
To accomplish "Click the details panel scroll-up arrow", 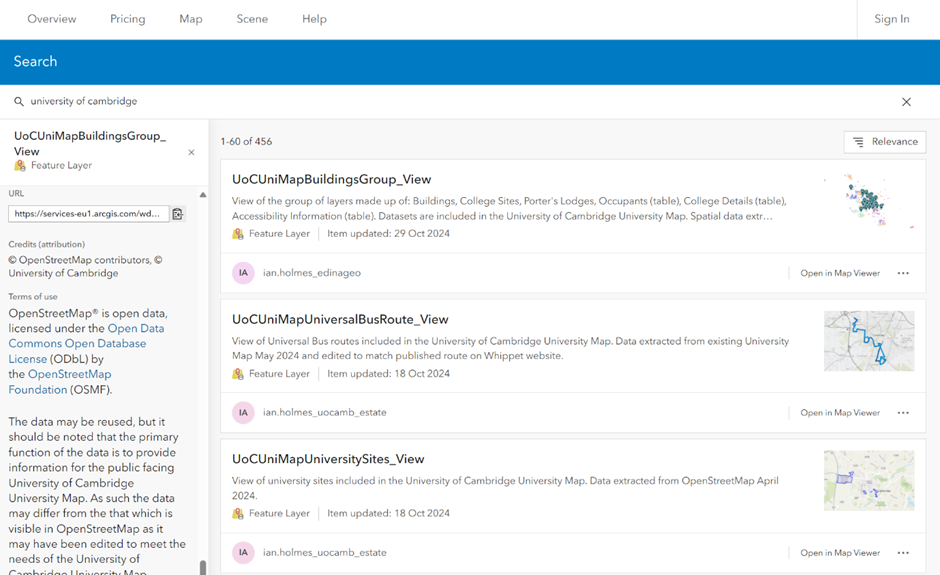I will pyautogui.click(x=203, y=195).
